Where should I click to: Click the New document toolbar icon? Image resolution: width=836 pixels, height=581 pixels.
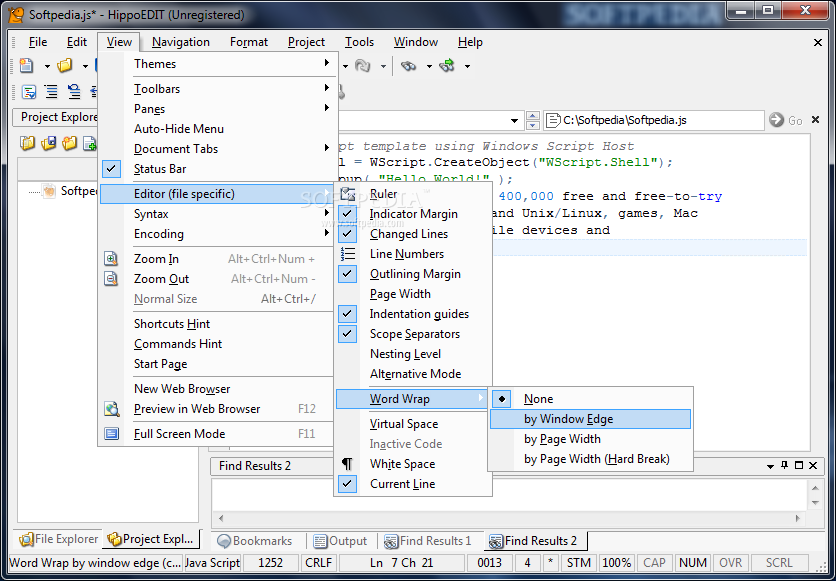26,66
